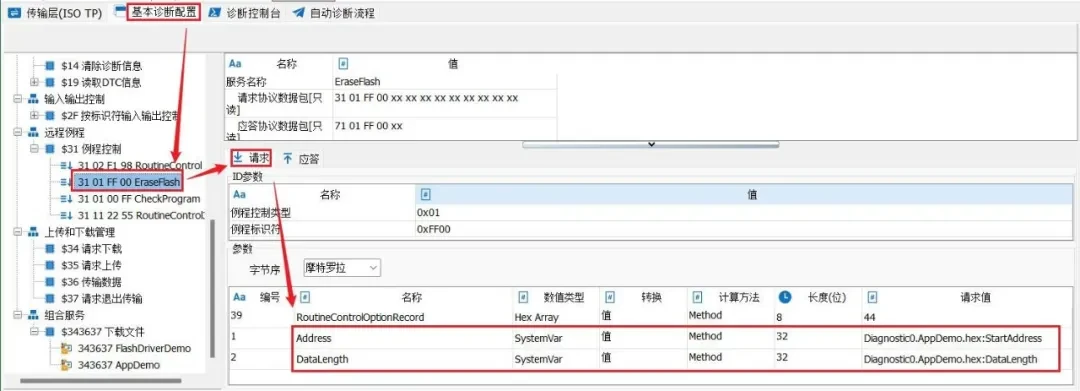Click the Hex Array type cell

536,318
